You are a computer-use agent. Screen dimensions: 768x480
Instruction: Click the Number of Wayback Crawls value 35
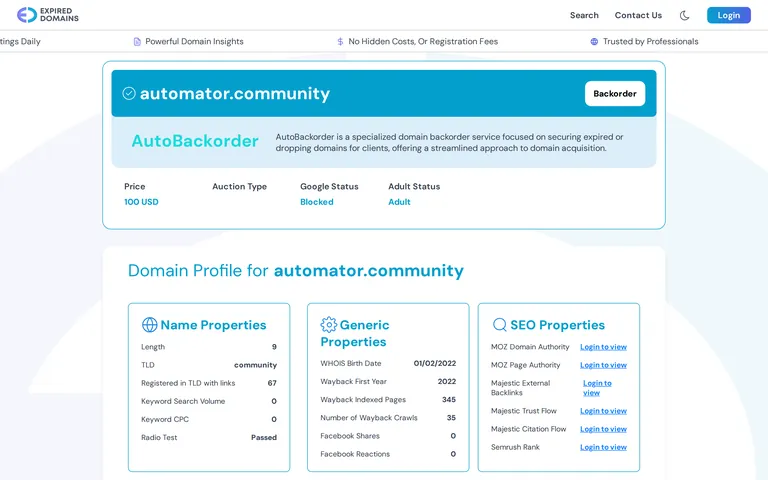(451, 418)
